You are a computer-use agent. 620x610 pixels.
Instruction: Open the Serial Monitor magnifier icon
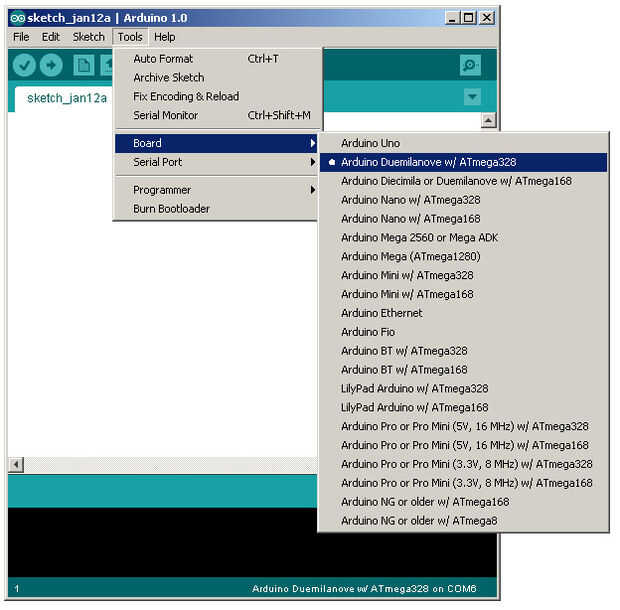coord(471,65)
